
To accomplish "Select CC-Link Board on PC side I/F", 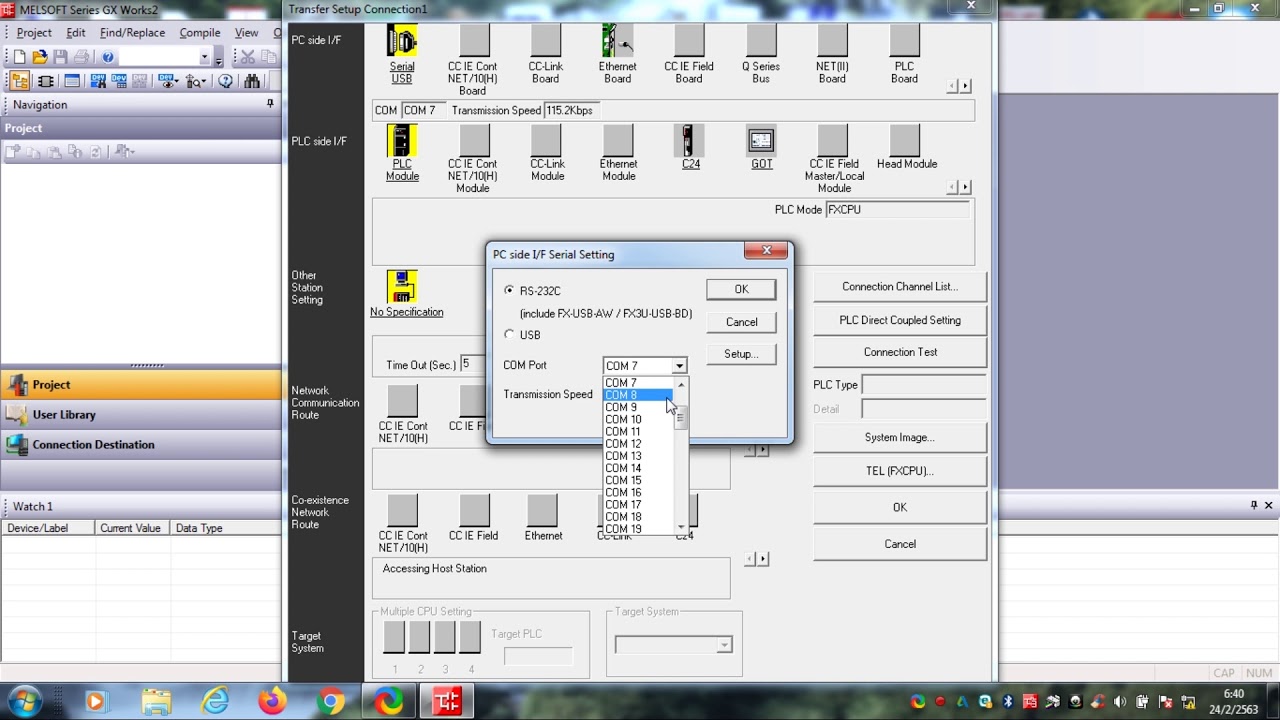I will 545,55.
